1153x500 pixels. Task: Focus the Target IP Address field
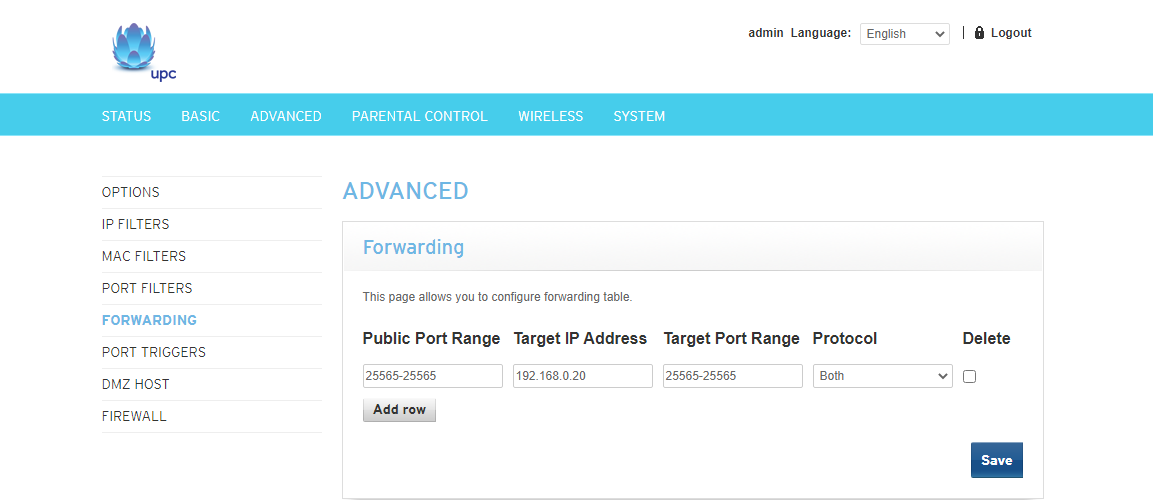pyautogui.click(x=582, y=376)
